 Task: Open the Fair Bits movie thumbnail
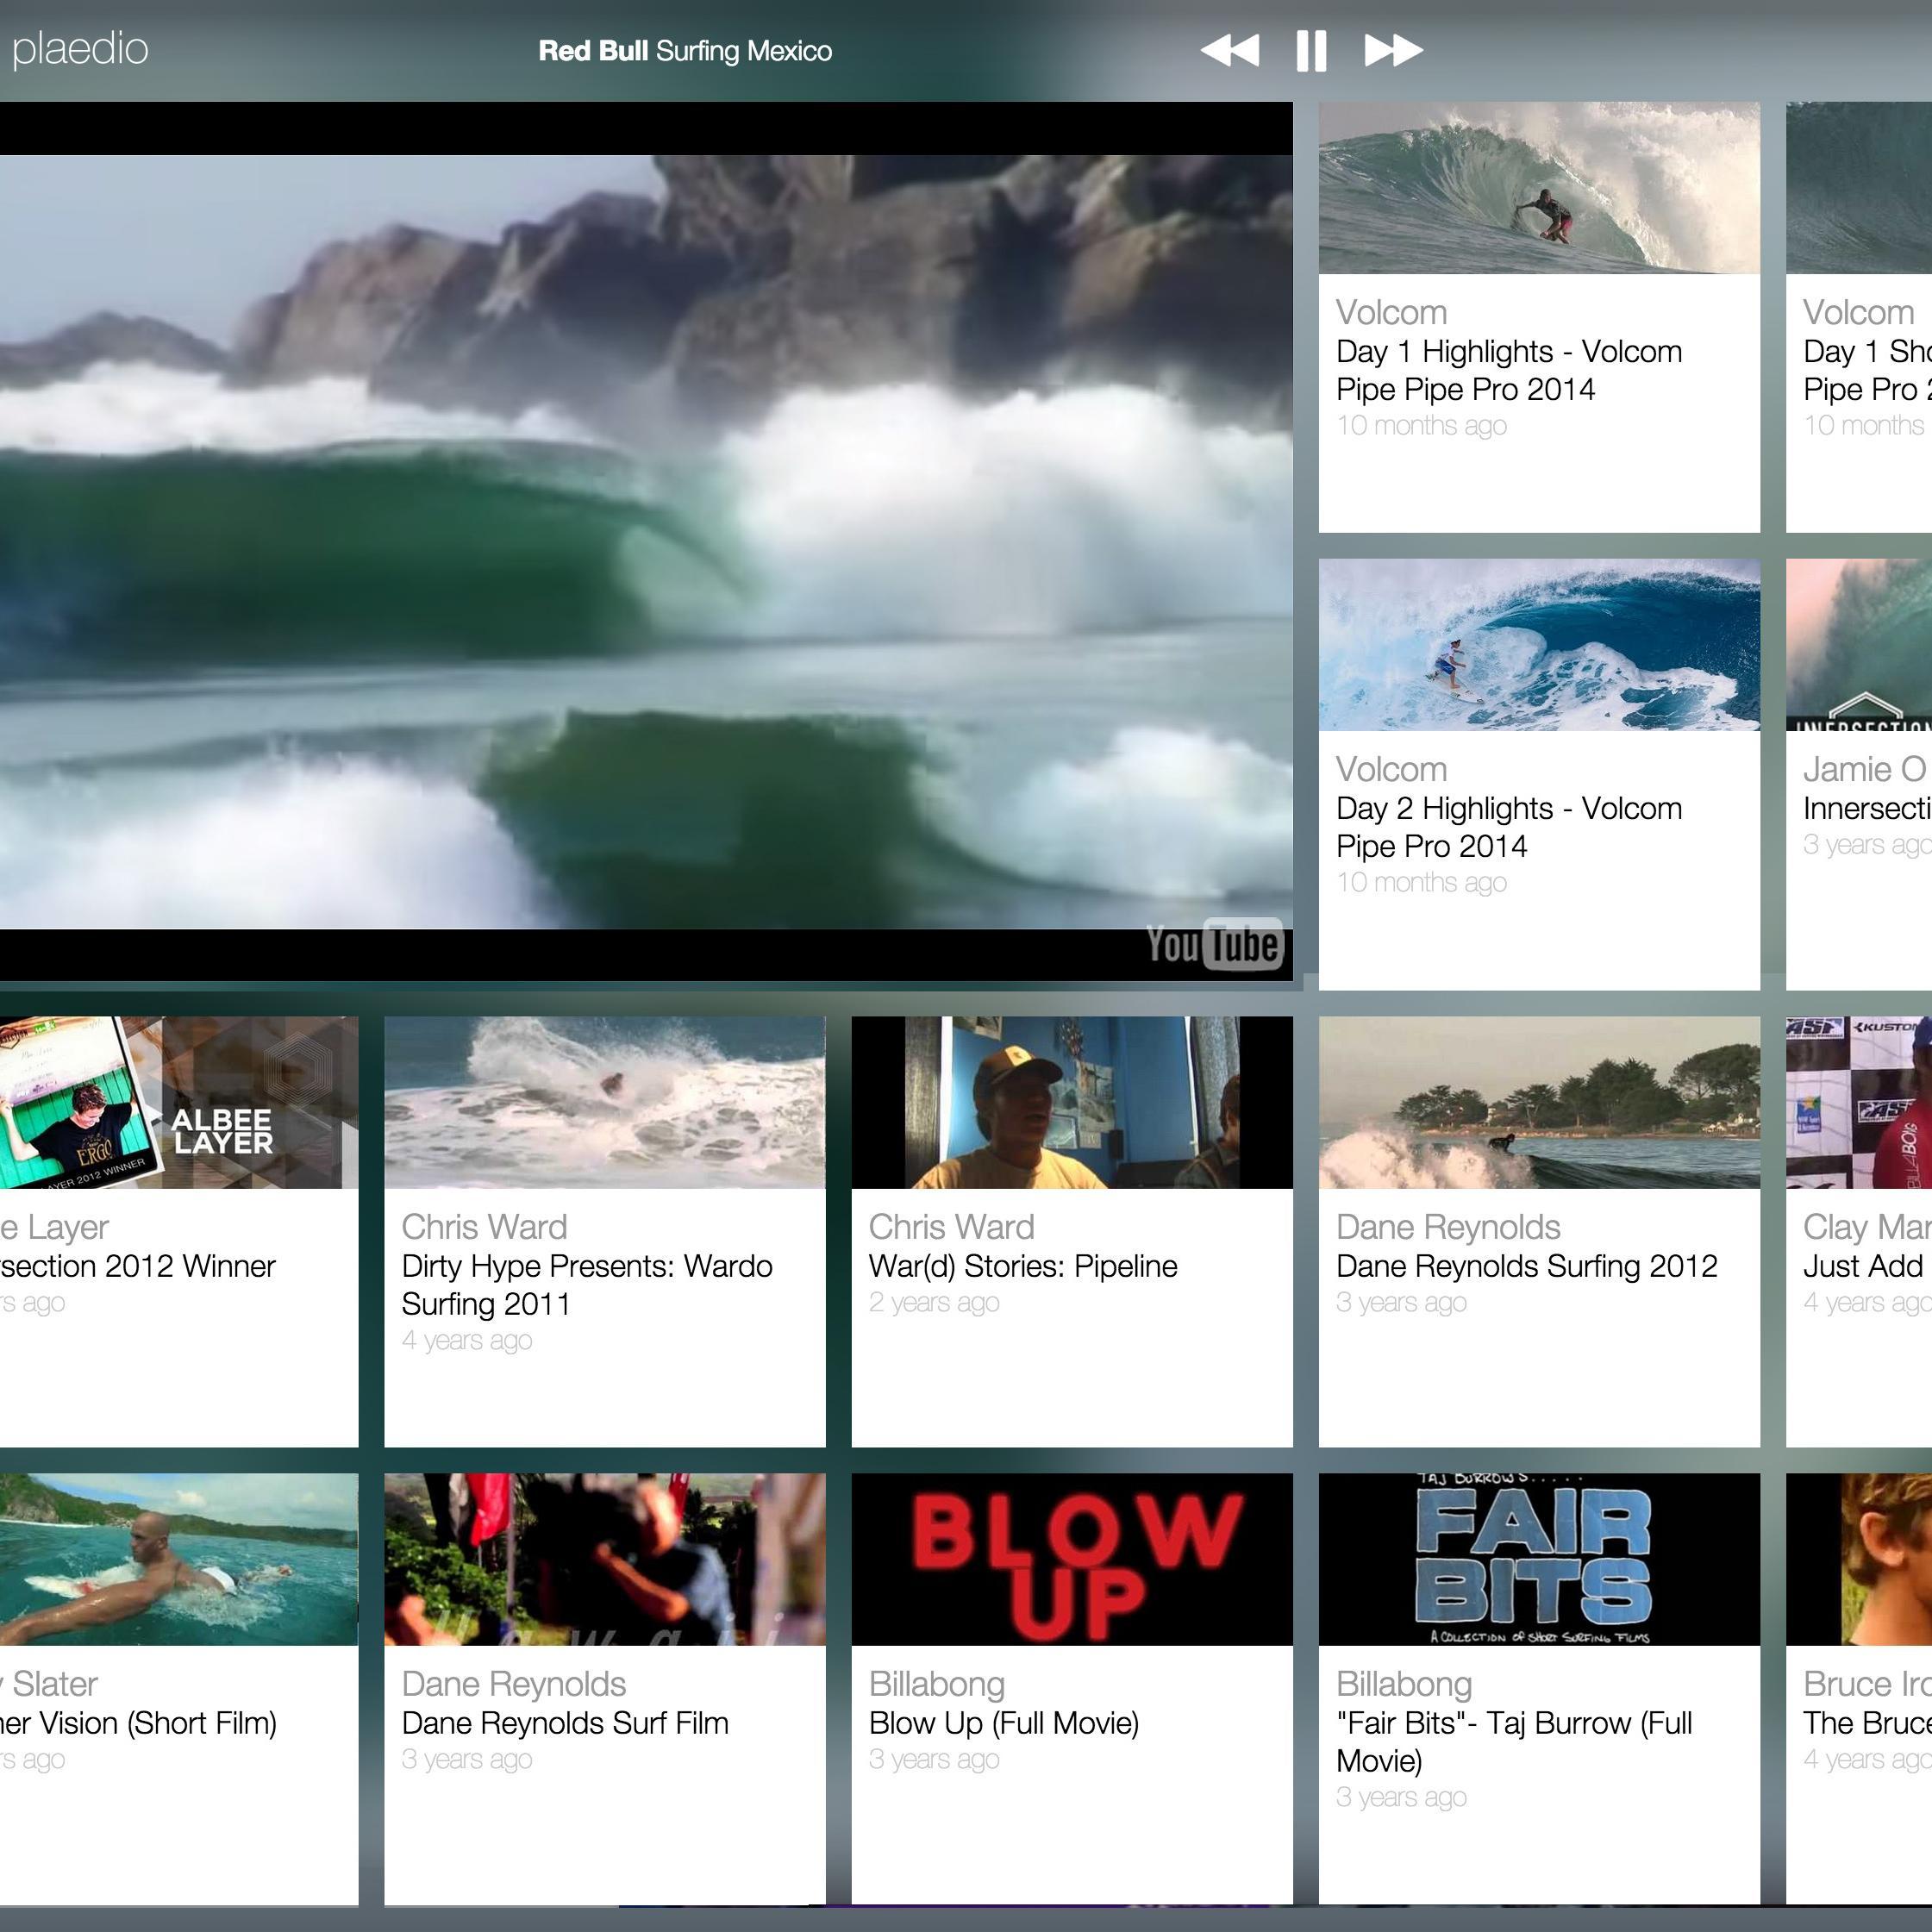coord(1539,1560)
